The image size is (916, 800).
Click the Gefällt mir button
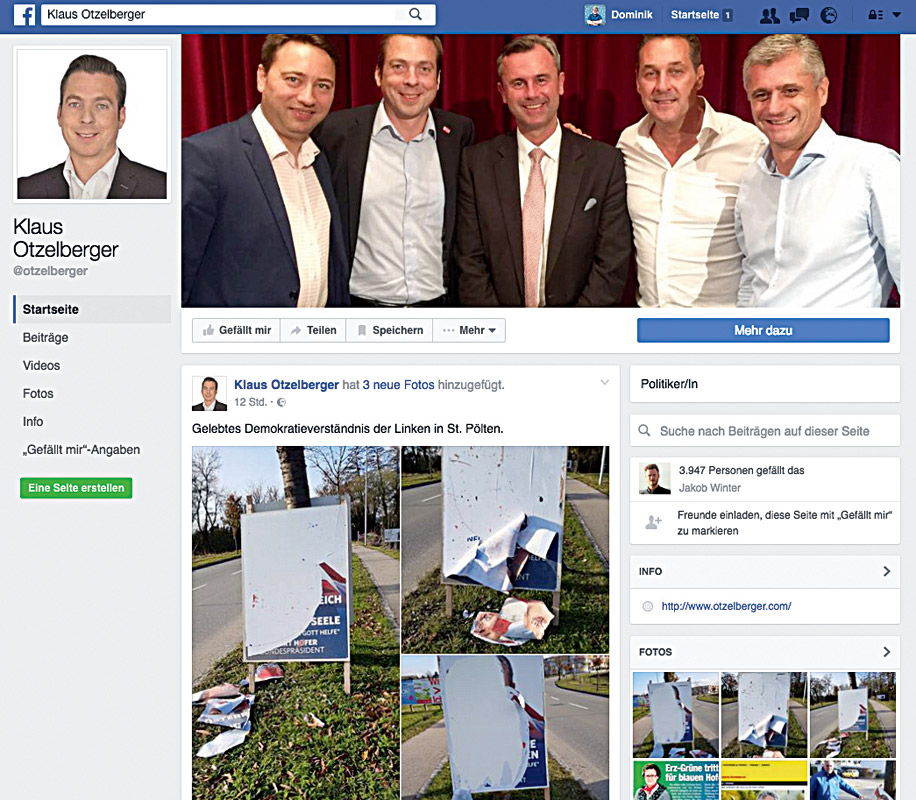tap(237, 330)
